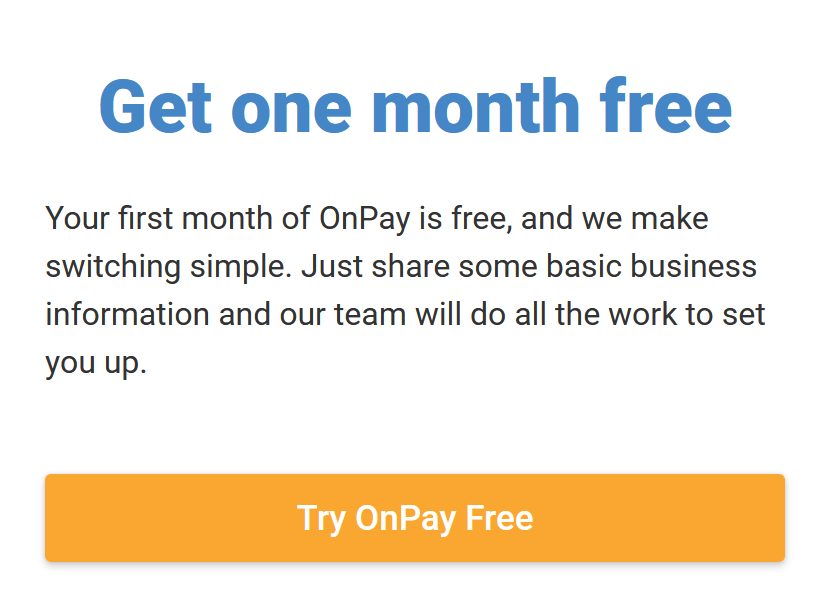Click the 'Get one month free' heading
The image size is (830, 598).
416,107
